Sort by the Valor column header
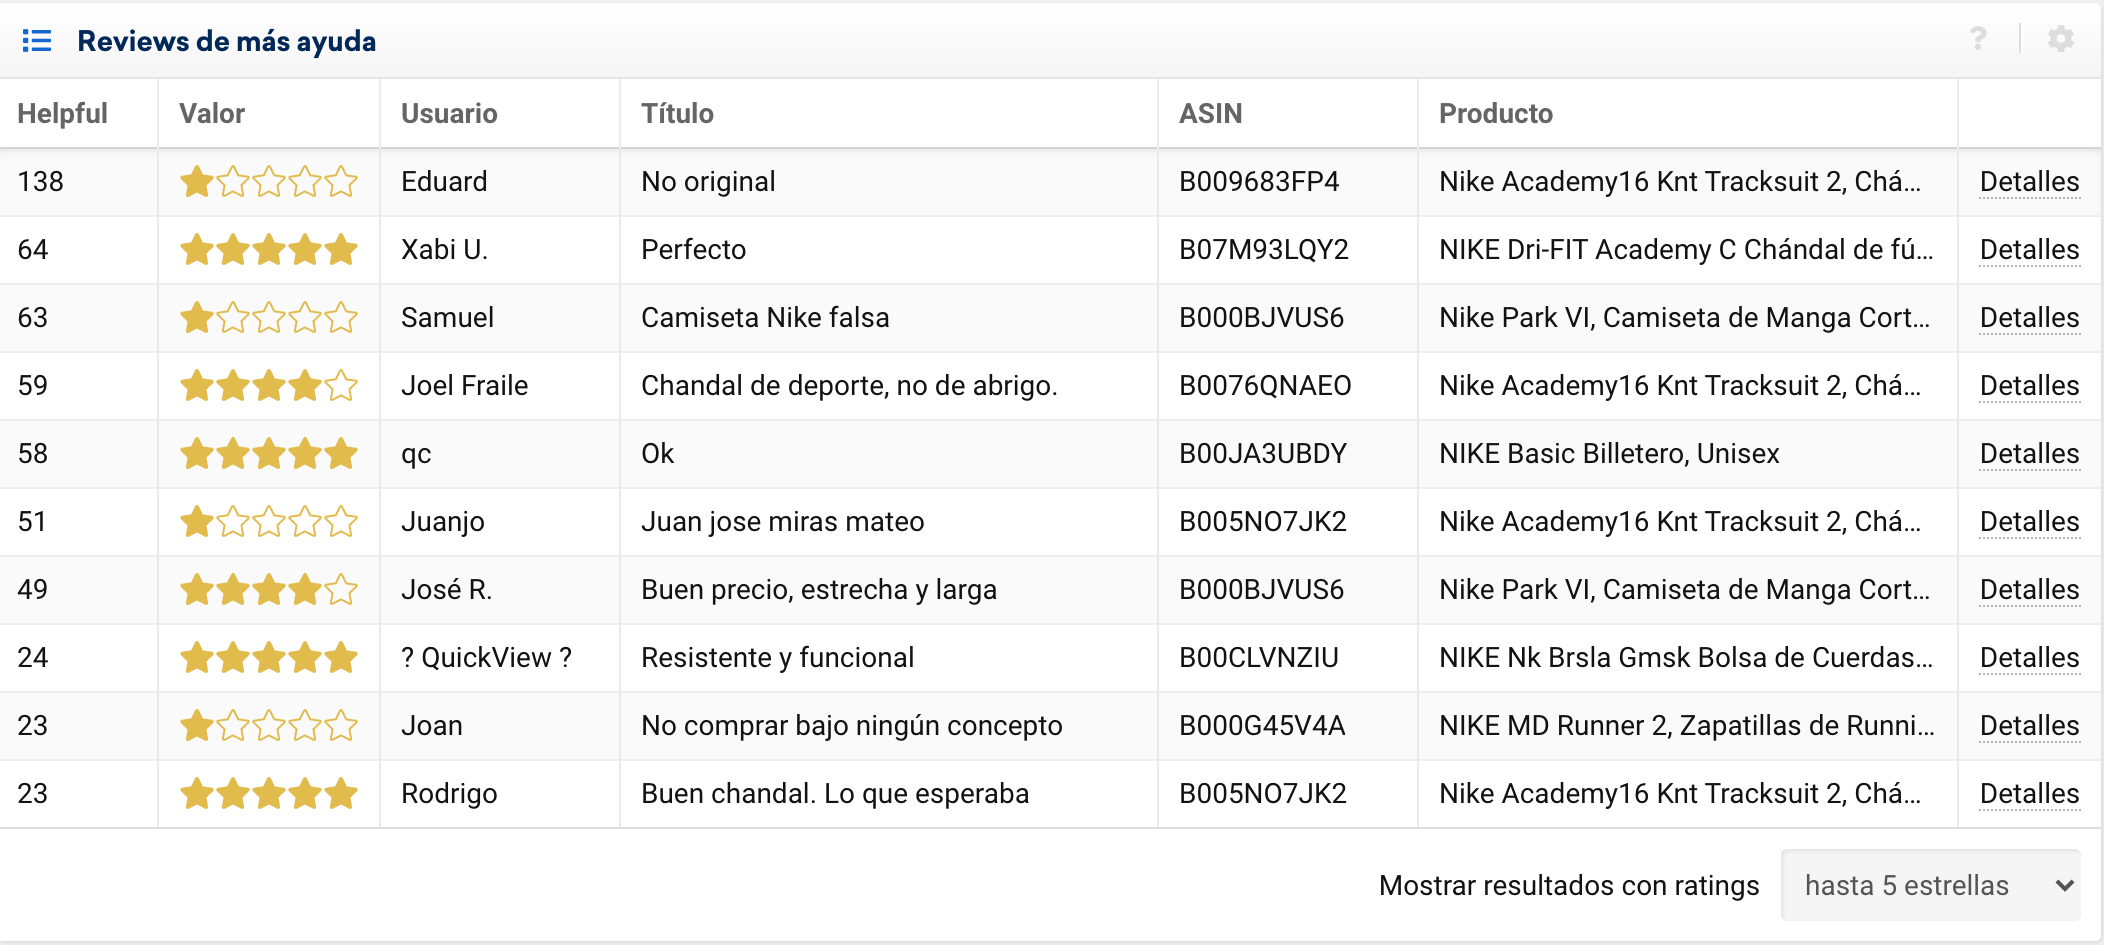Image resolution: width=2104 pixels, height=945 pixels. pos(212,114)
